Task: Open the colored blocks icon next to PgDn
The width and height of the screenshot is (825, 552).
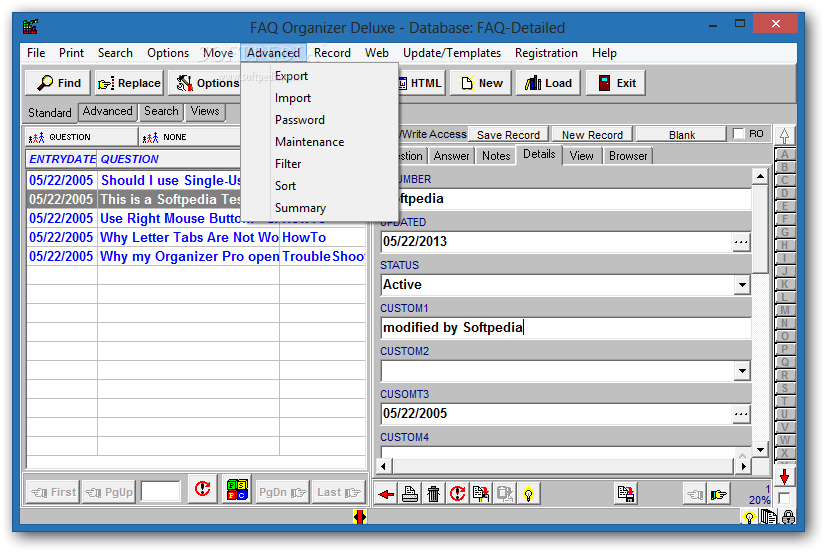Action: (x=237, y=490)
